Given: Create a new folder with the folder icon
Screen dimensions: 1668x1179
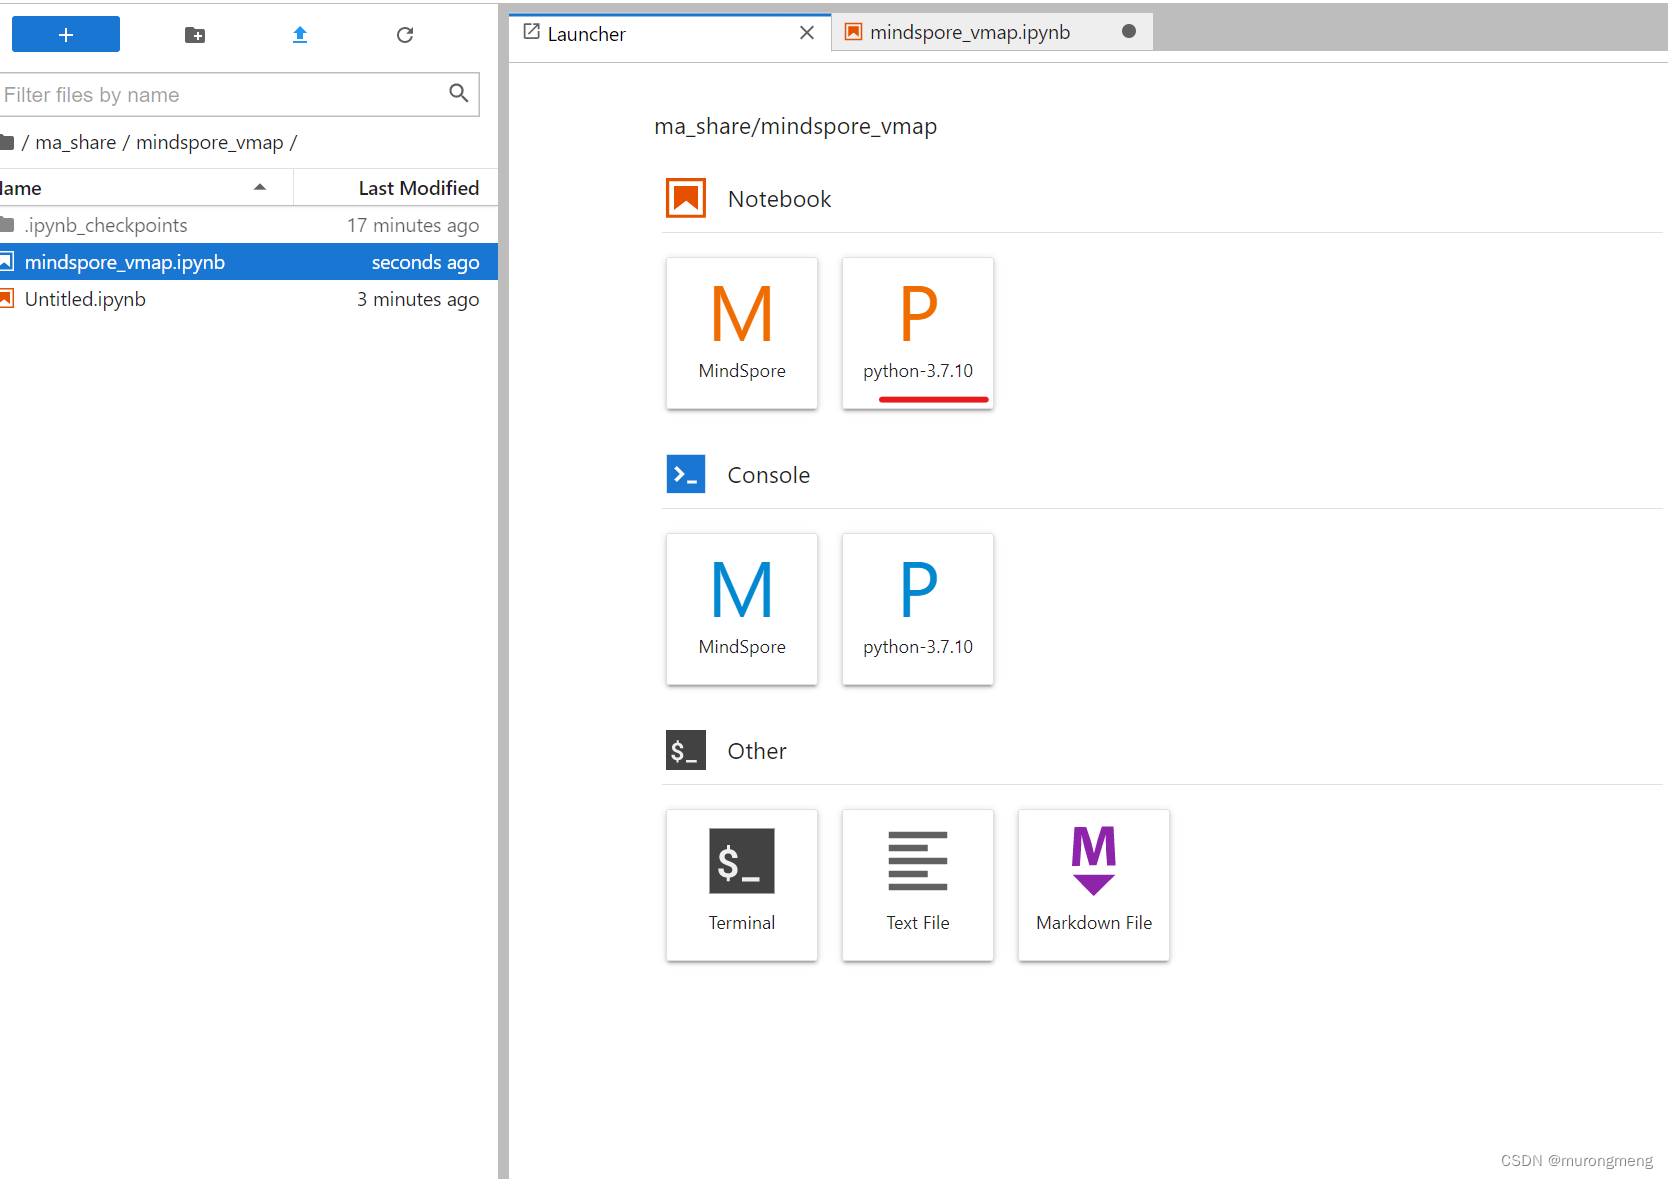Looking at the screenshot, I should (x=195, y=35).
